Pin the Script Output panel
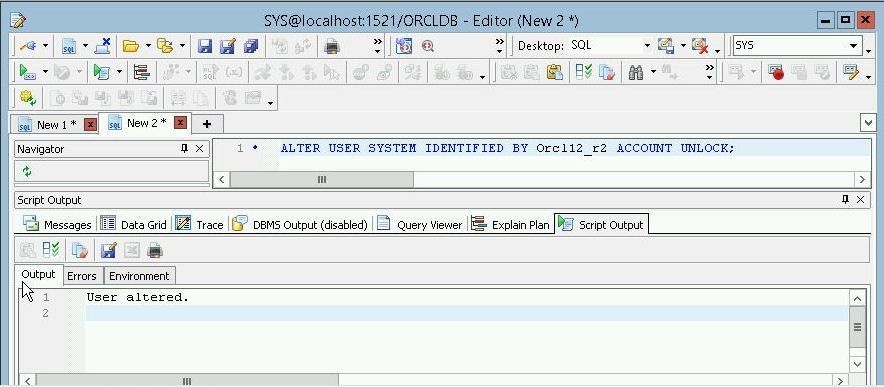The image size is (884, 387). pyautogui.click(x=845, y=200)
